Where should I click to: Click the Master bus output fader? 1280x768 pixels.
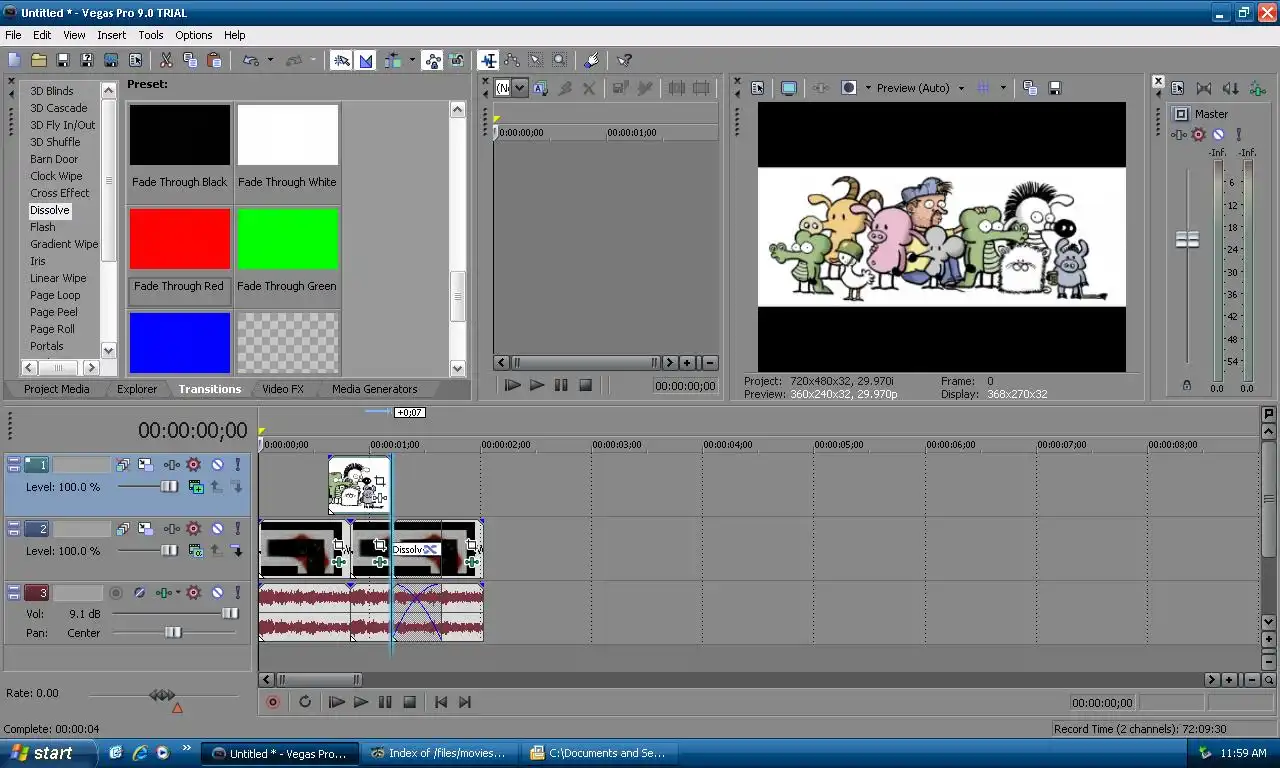point(1187,239)
